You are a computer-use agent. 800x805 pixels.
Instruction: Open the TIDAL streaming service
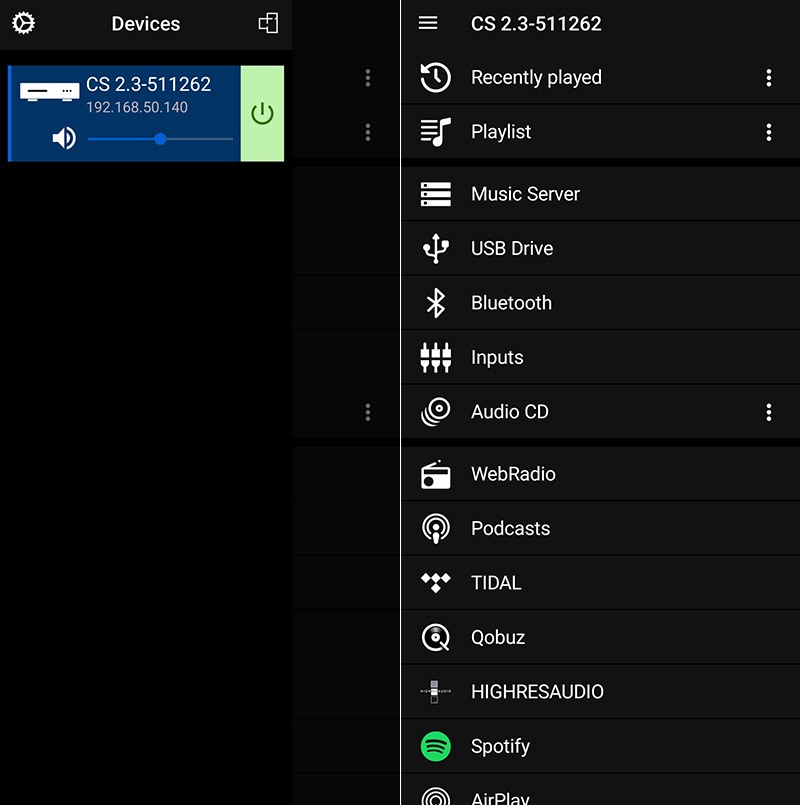(600, 583)
